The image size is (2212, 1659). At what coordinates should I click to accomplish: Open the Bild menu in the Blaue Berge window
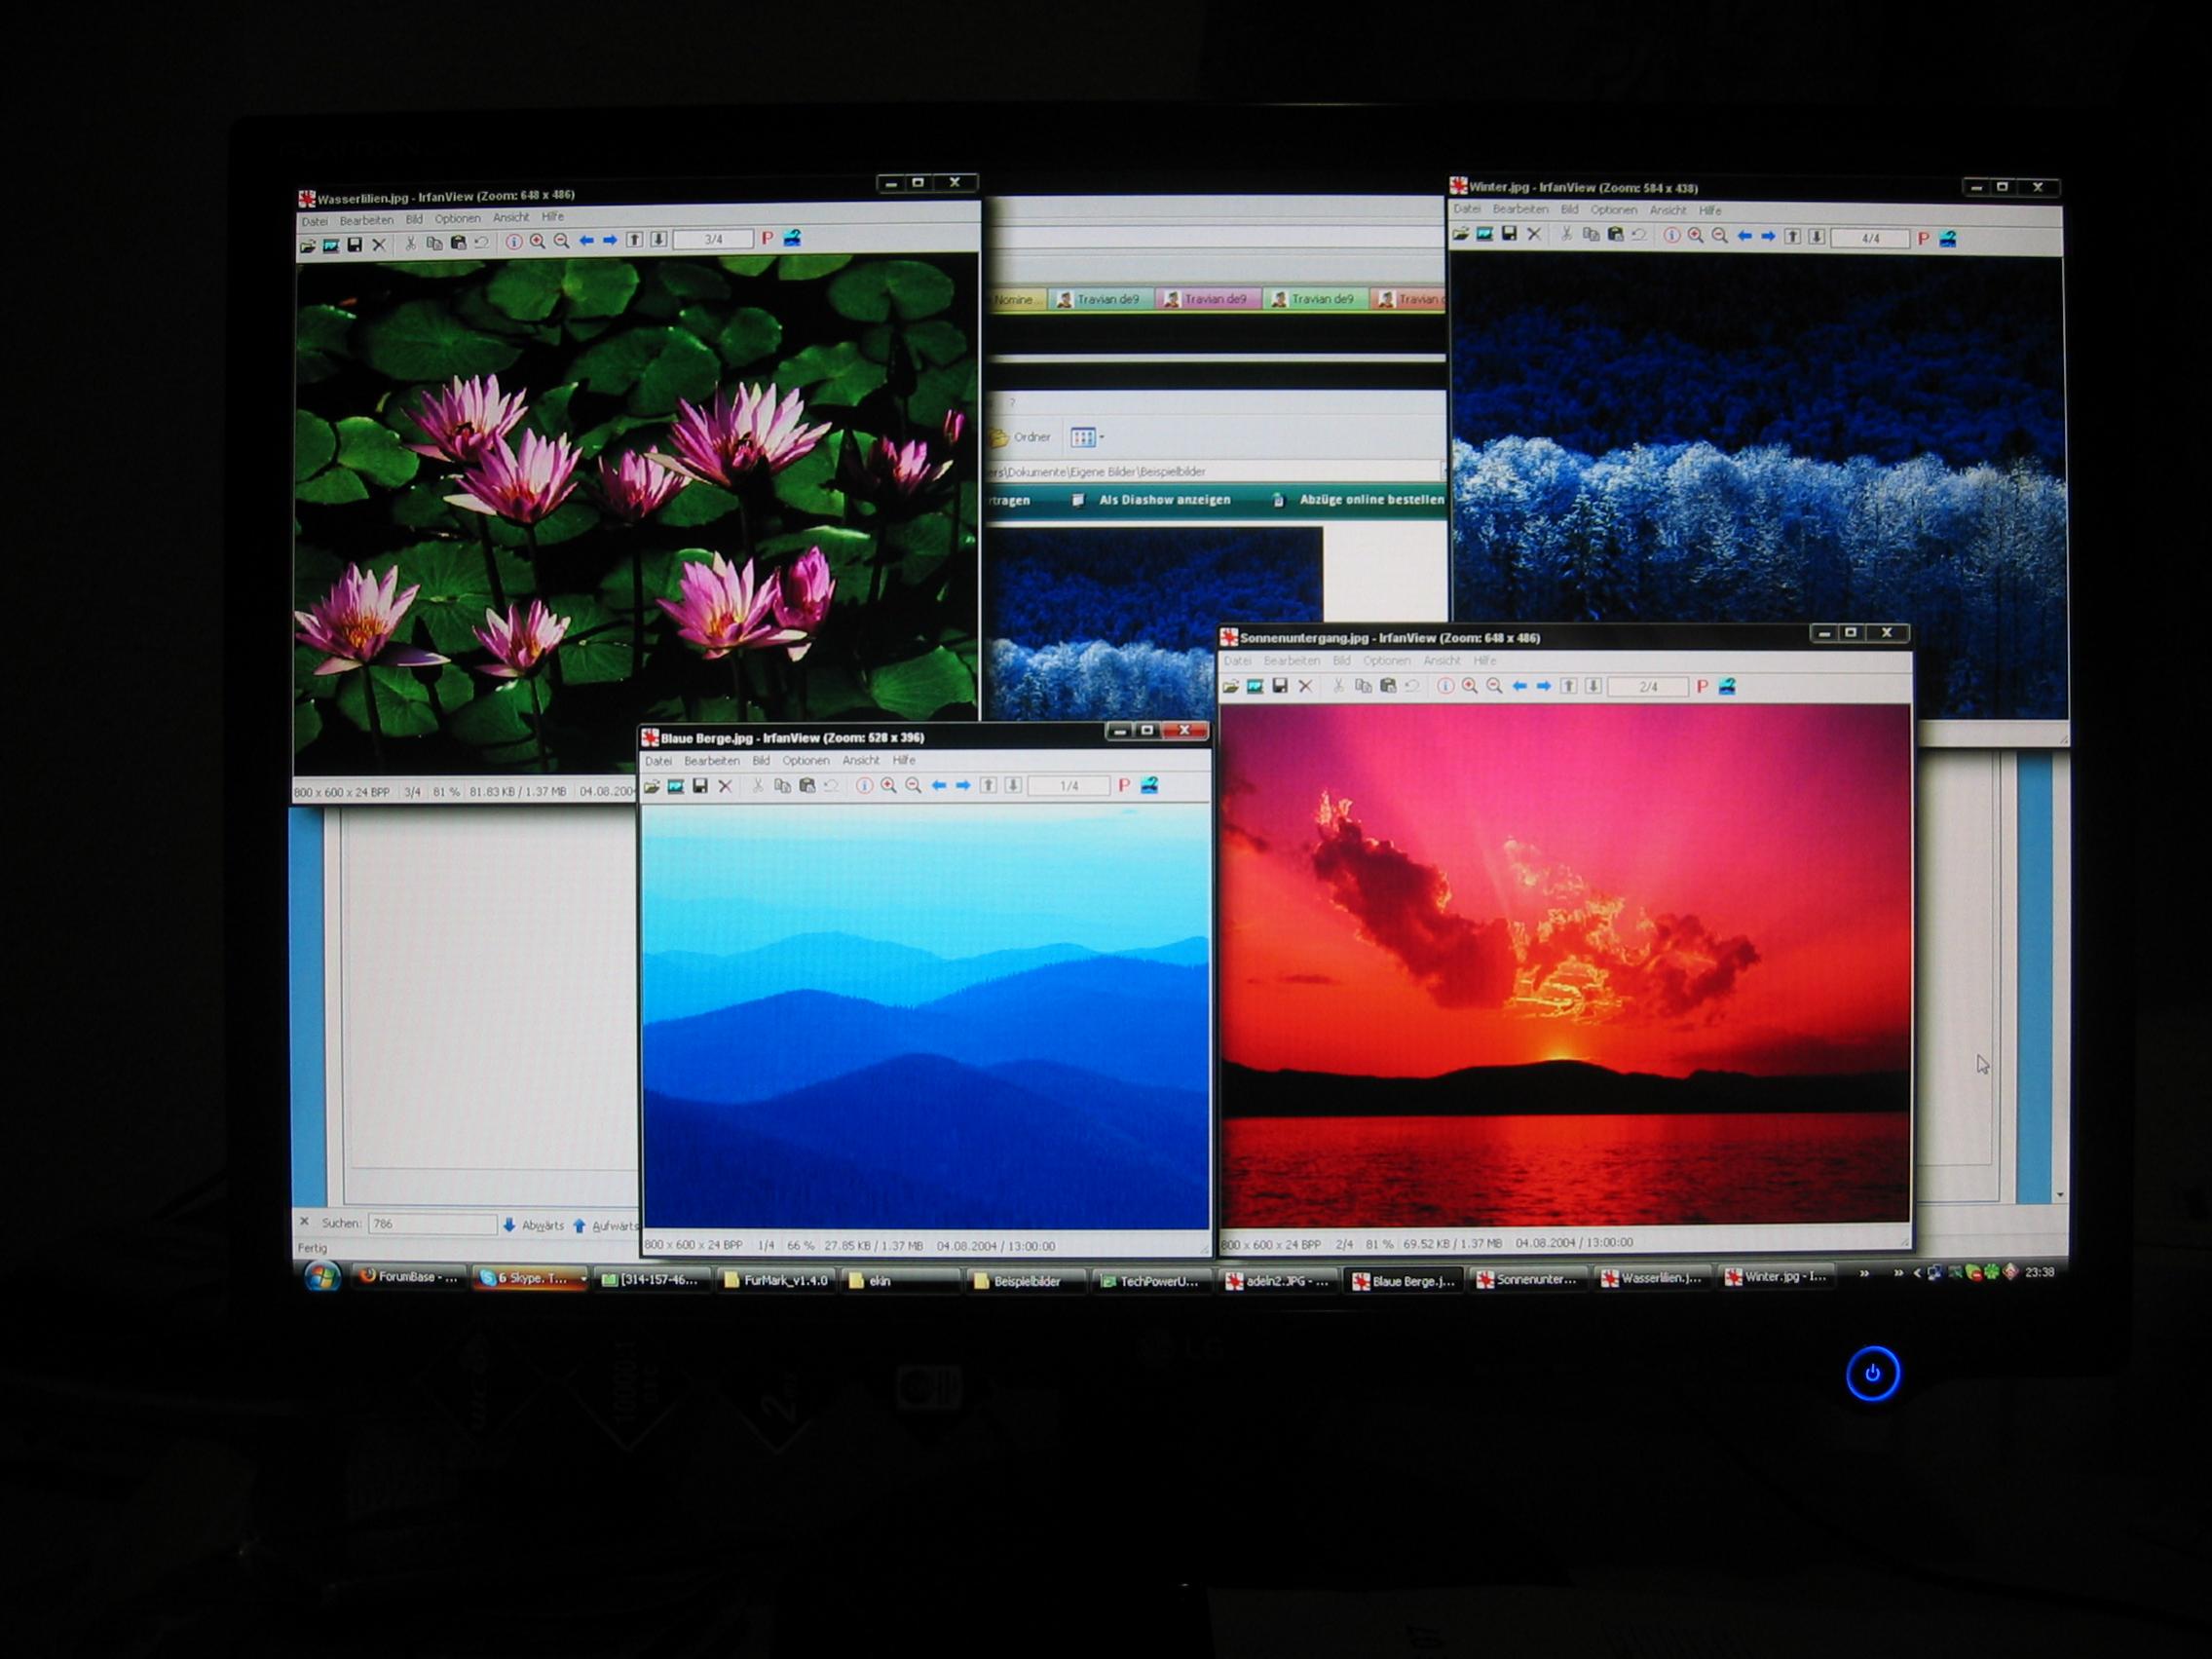point(761,761)
